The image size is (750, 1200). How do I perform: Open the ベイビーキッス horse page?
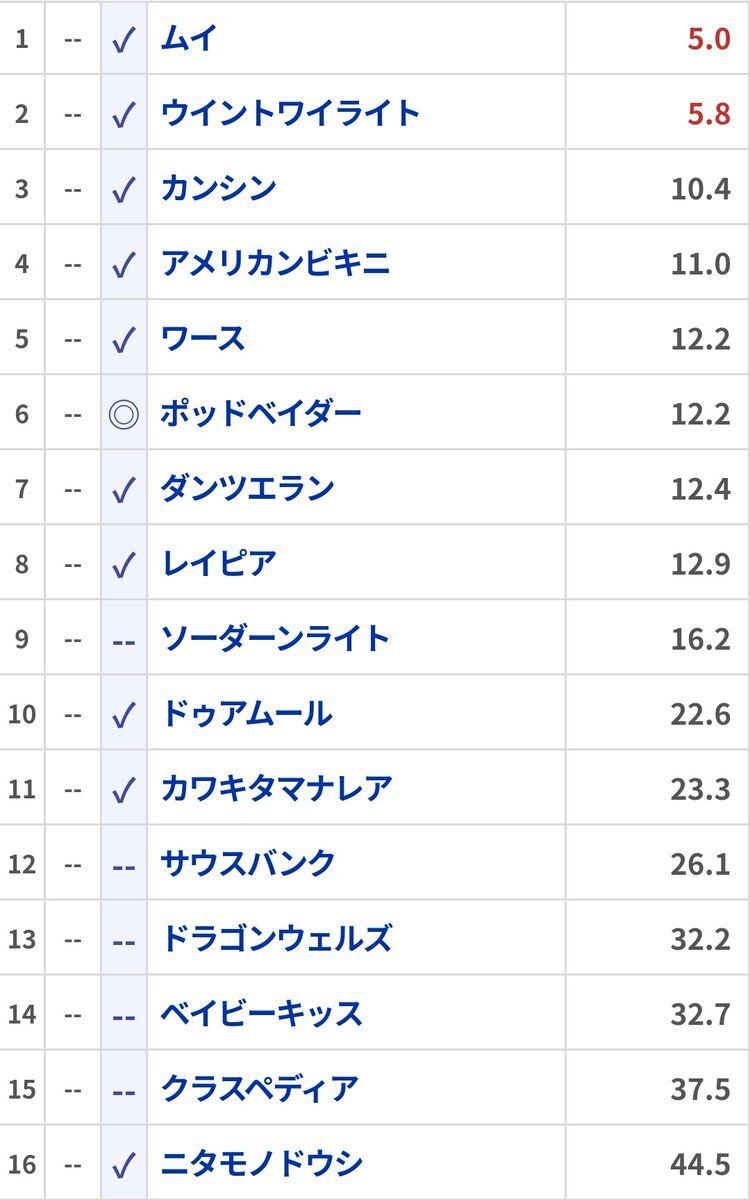(261, 1014)
